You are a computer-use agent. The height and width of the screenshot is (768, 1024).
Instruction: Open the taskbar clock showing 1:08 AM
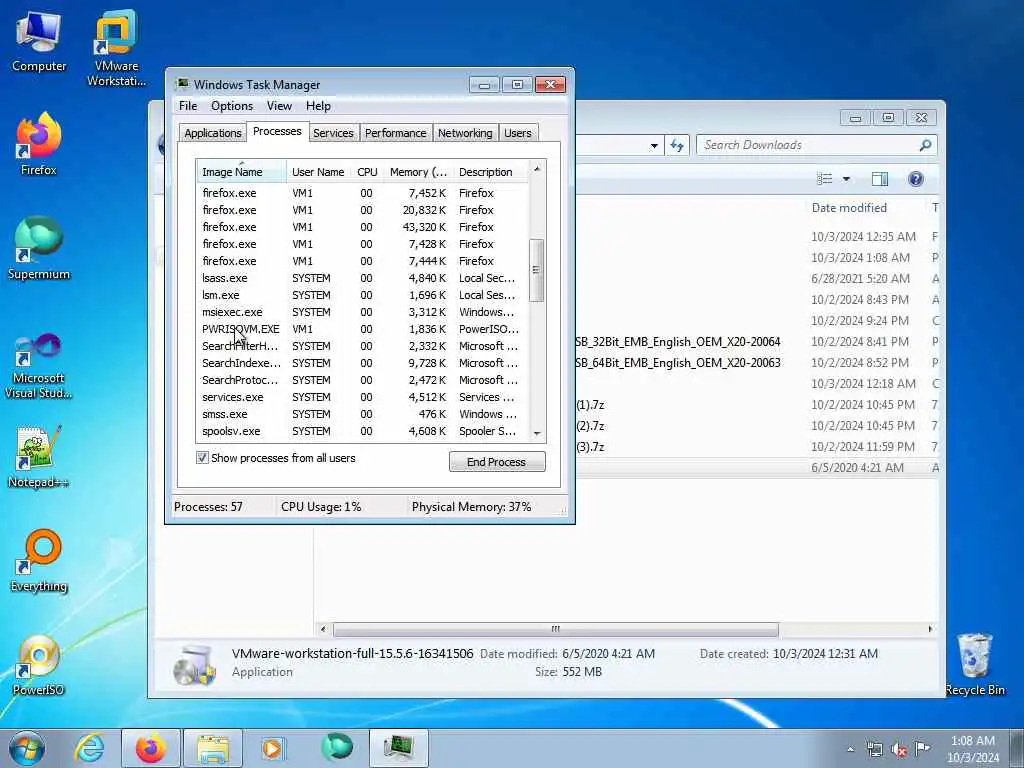972,748
